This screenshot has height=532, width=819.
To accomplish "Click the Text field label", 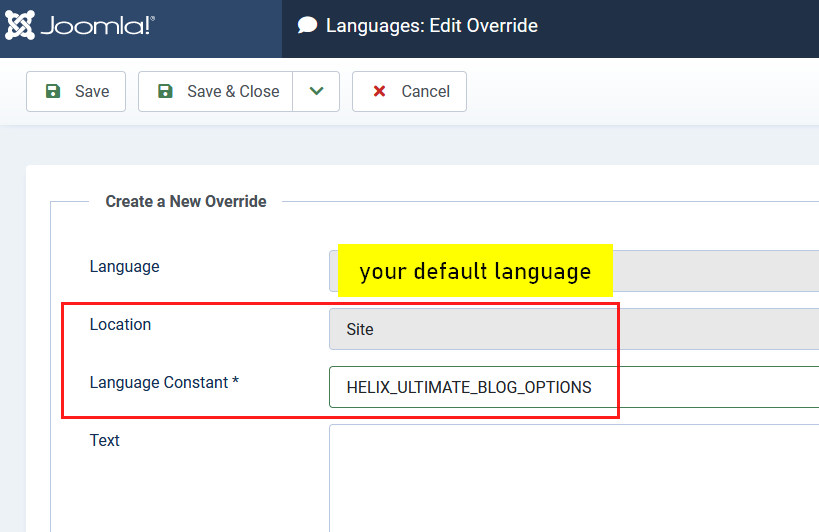I will click(x=104, y=440).
